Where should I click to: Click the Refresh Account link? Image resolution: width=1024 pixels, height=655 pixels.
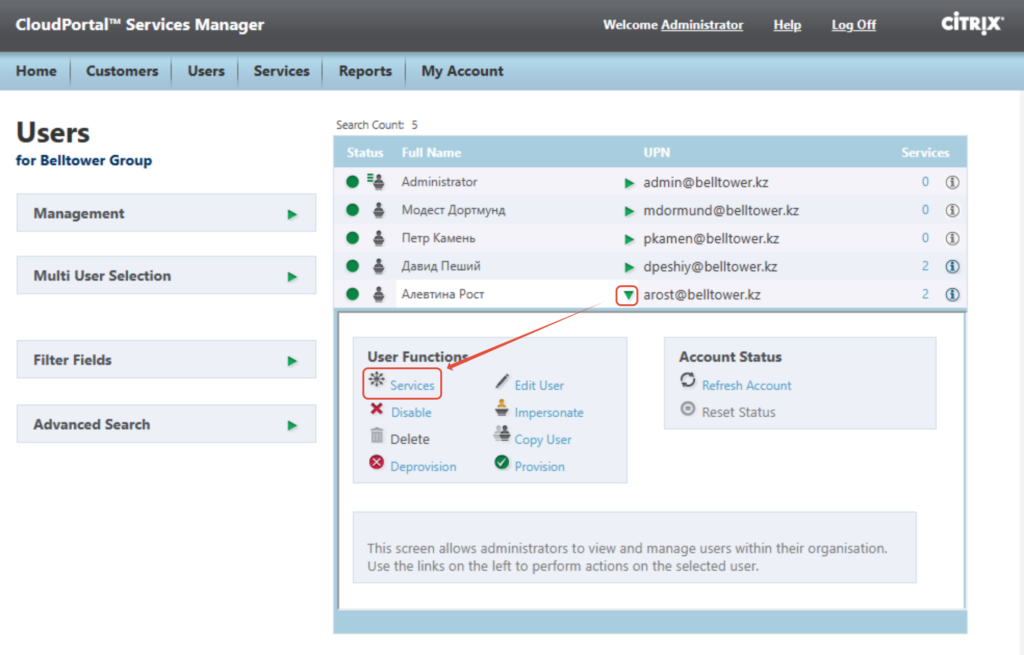[746, 385]
